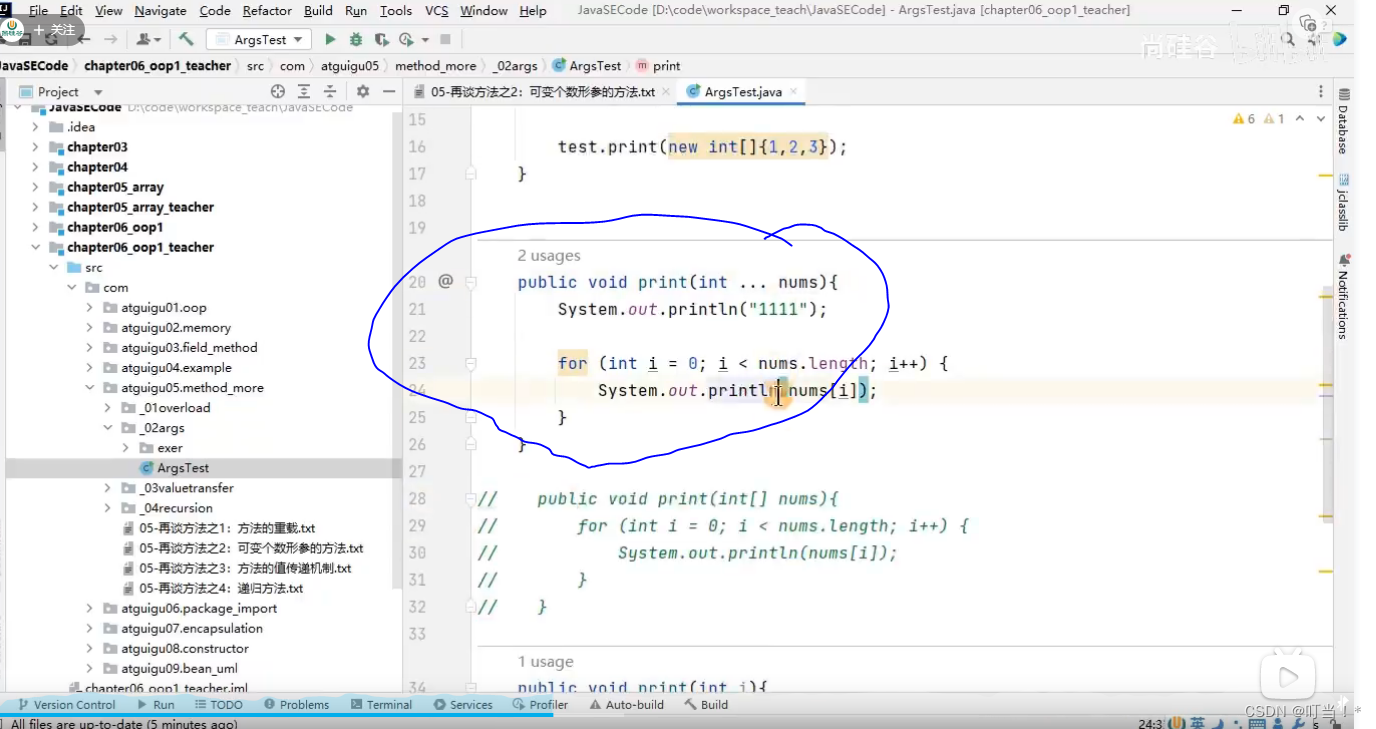Image resolution: width=1376 pixels, height=729 pixels.
Task: Click the green Run button in toolbar
Action: (x=330, y=39)
